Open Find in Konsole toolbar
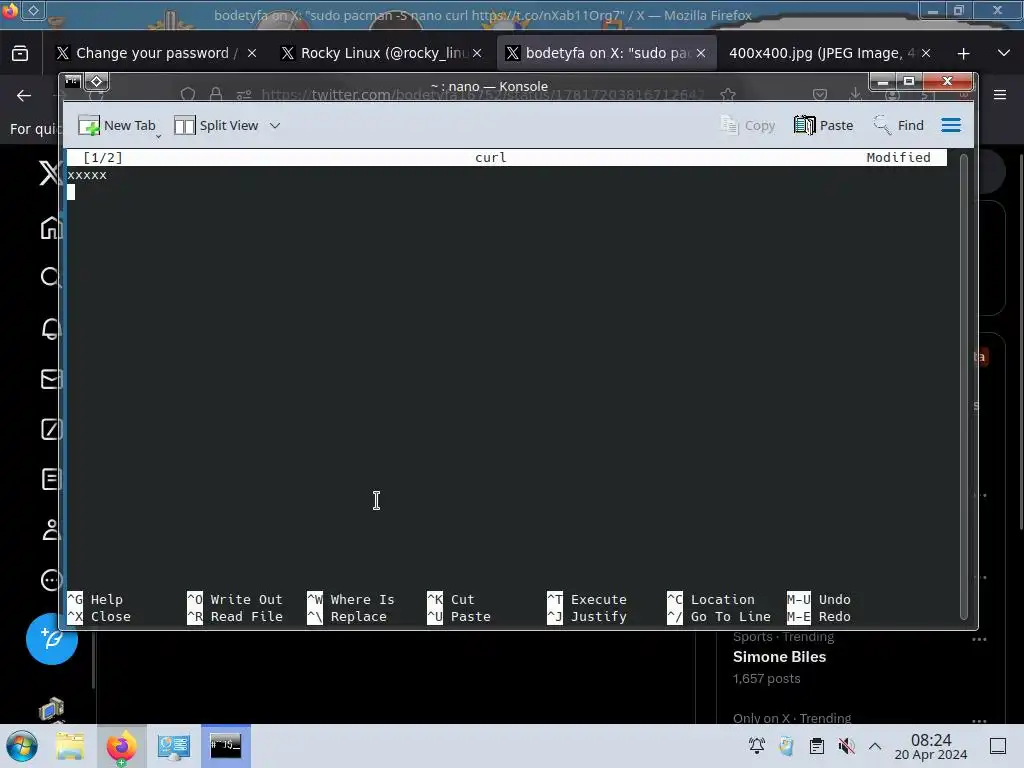The width and height of the screenshot is (1024, 768). pyautogui.click(x=899, y=125)
